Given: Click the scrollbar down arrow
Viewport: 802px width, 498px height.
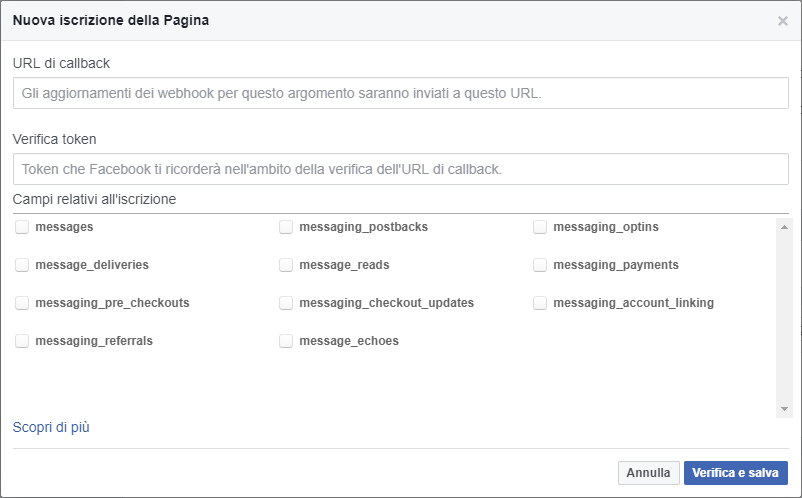Looking at the screenshot, I should click(x=784, y=409).
